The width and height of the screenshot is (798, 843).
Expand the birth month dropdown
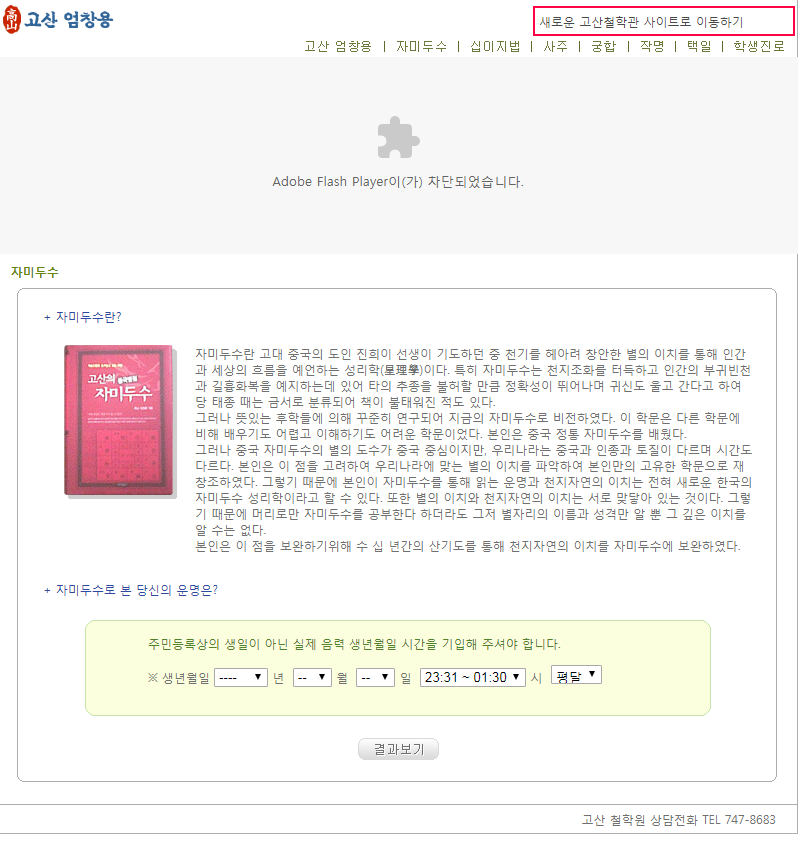click(312, 677)
